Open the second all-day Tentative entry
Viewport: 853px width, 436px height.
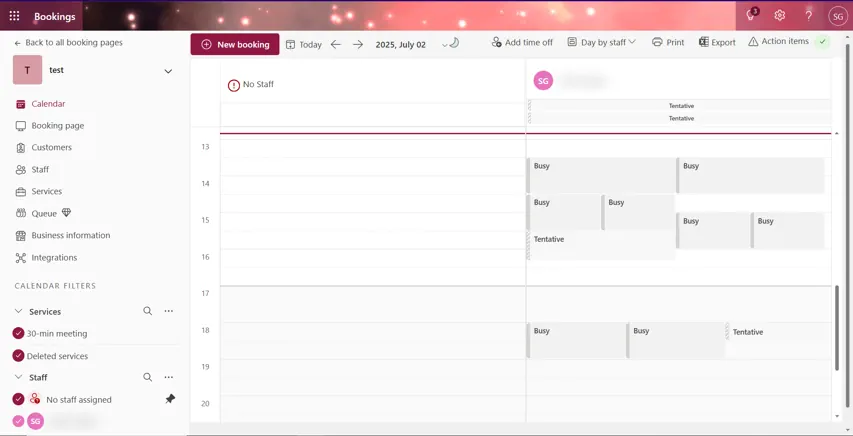pos(679,118)
